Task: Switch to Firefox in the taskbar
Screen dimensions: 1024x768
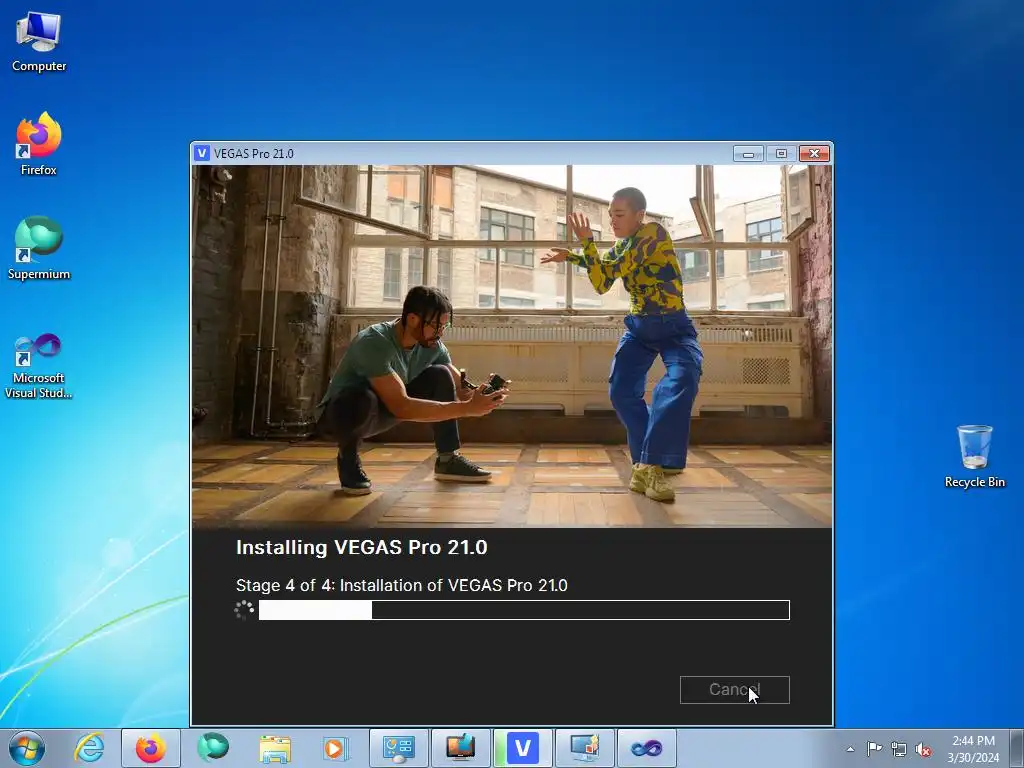Action: [151, 748]
